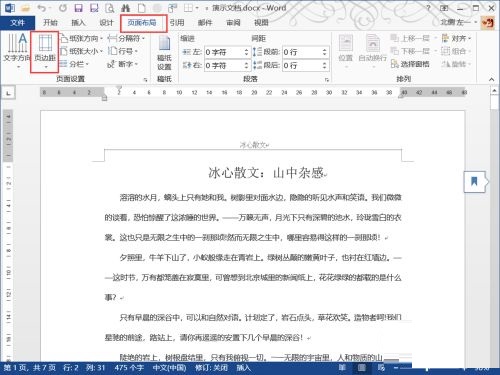Click the table grid icon in quick access toolbar
This screenshot has height=375, width=500.
(188, 8)
